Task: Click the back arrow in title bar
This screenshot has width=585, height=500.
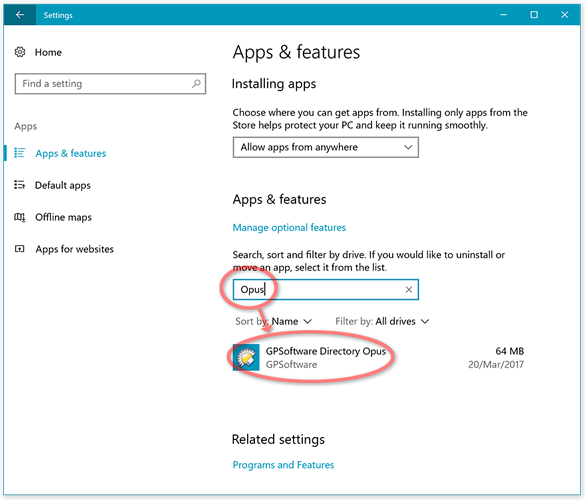Action: click(x=20, y=15)
